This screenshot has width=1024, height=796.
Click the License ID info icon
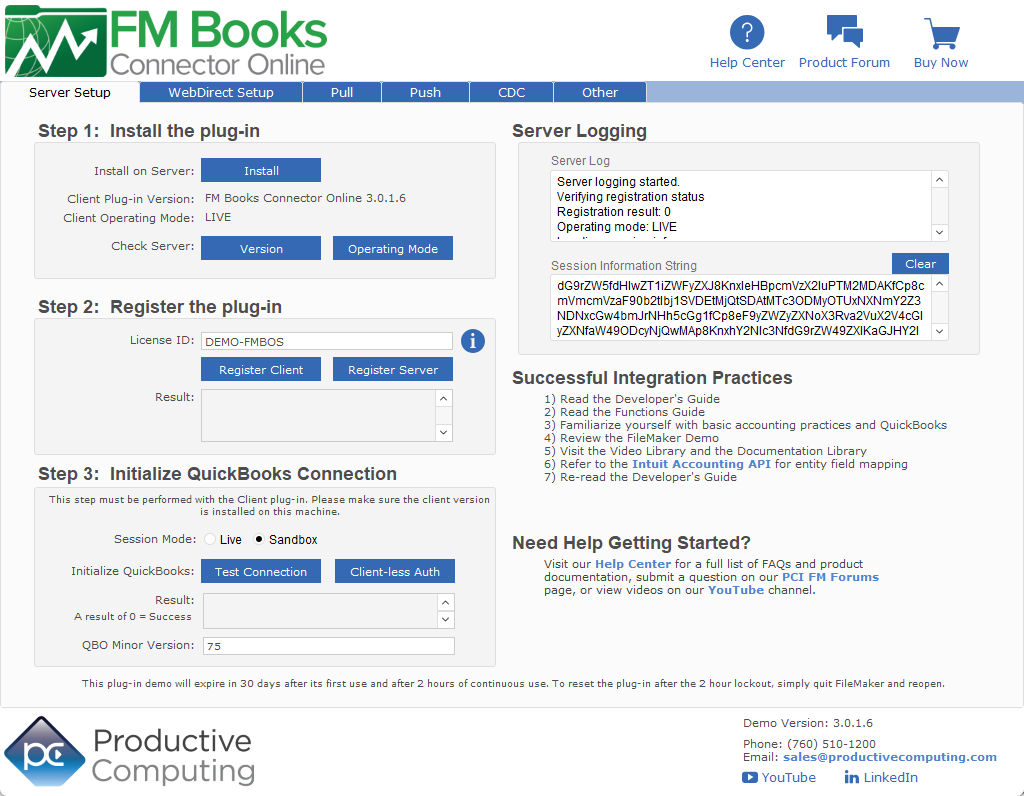pos(473,341)
